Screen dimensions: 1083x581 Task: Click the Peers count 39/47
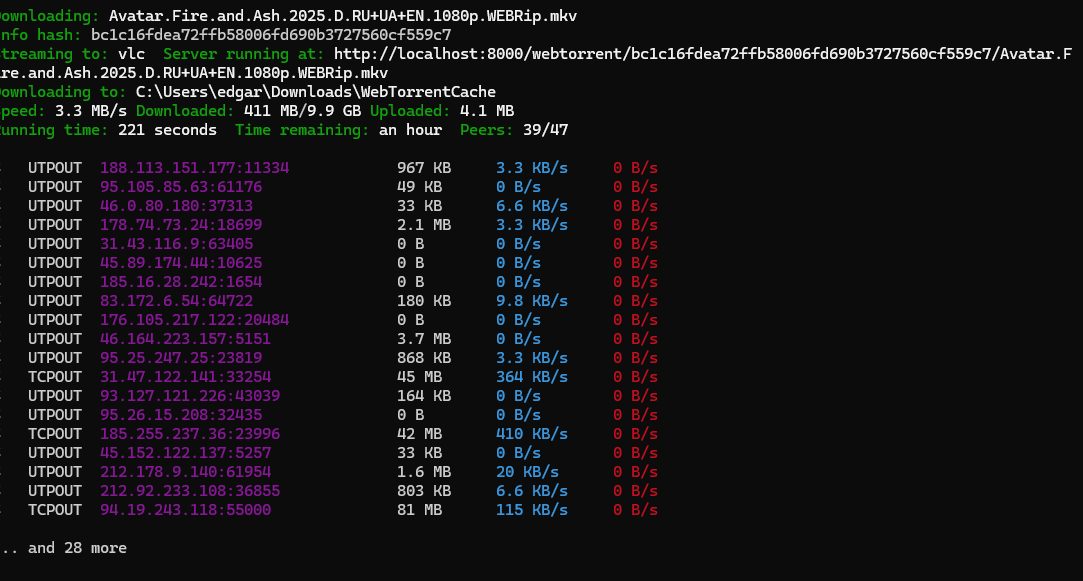(x=546, y=130)
